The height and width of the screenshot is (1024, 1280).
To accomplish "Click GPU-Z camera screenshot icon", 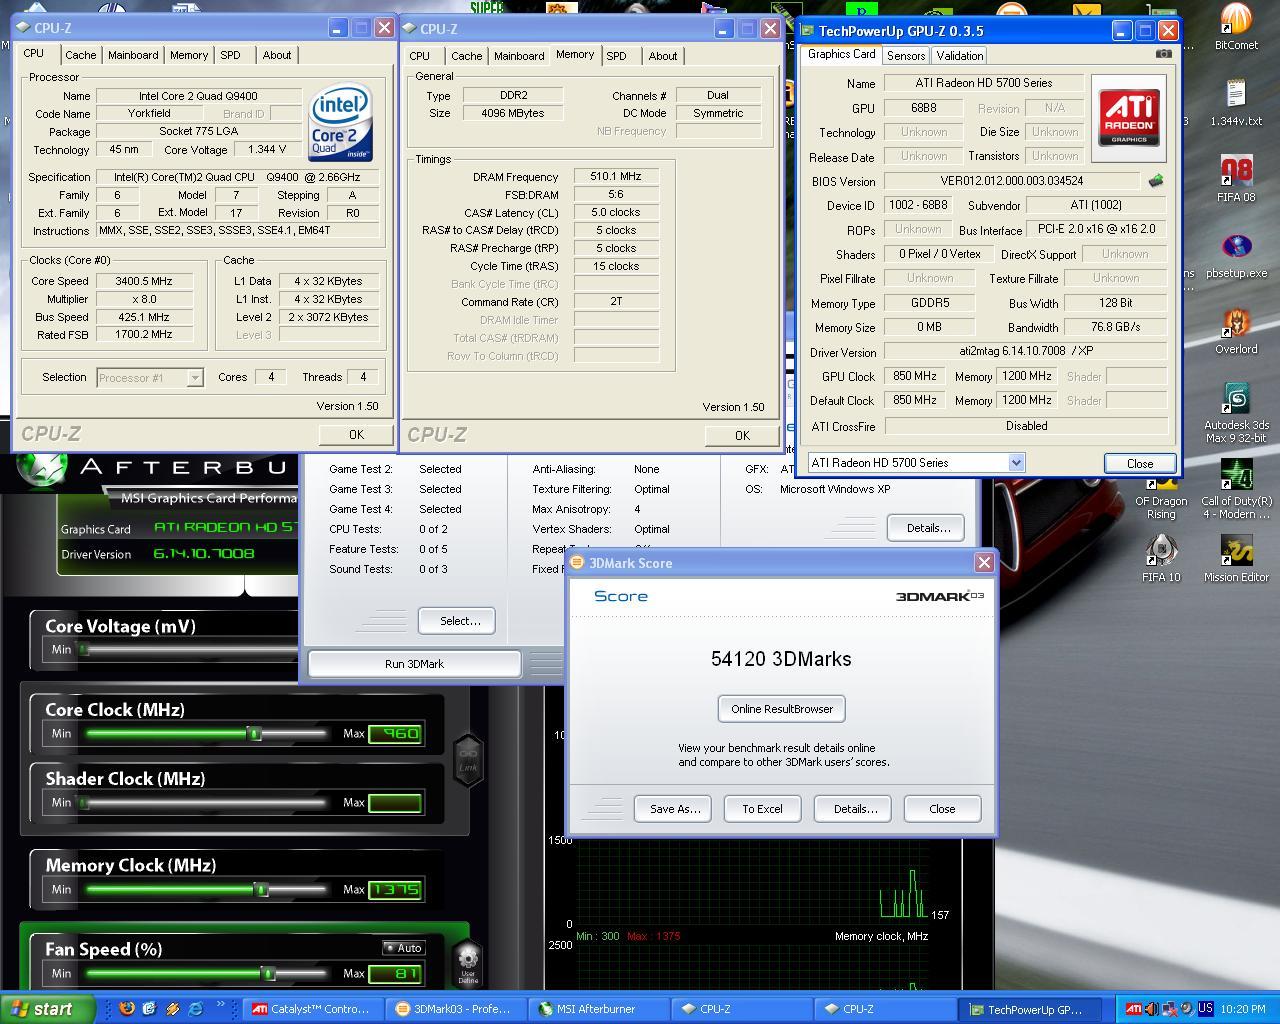I will [x=1163, y=54].
